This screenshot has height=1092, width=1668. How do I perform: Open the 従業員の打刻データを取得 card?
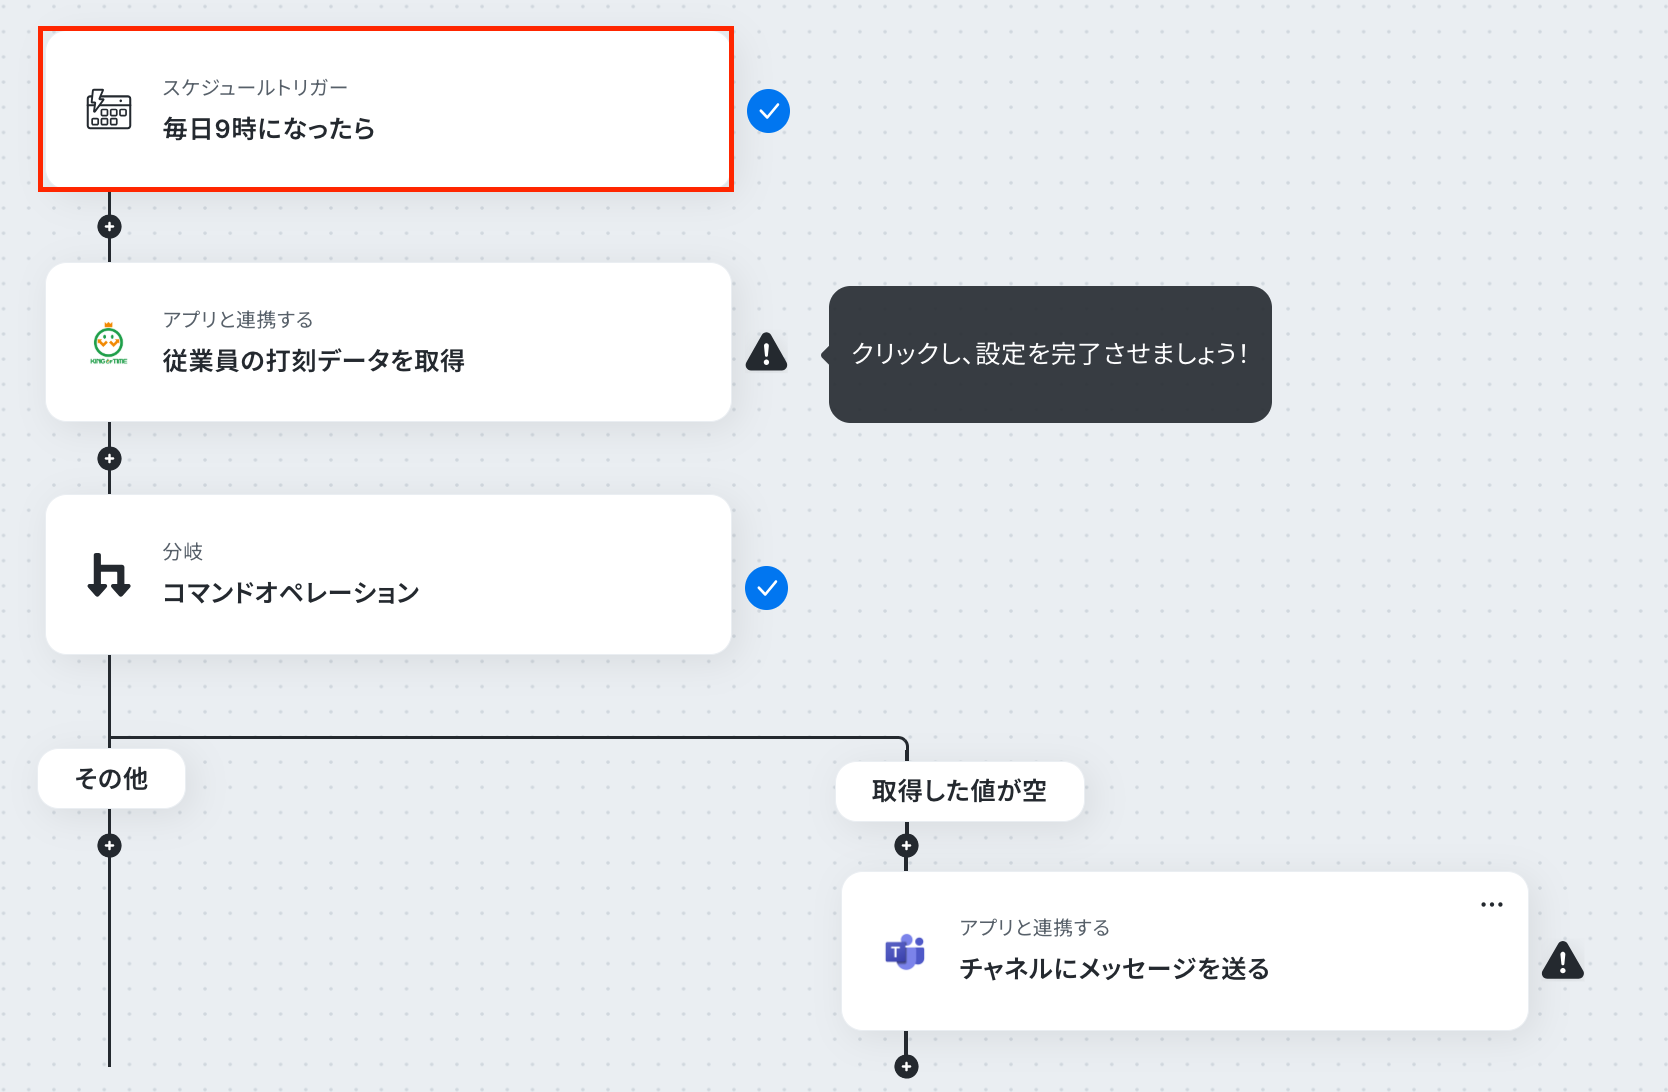(x=388, y=342)
